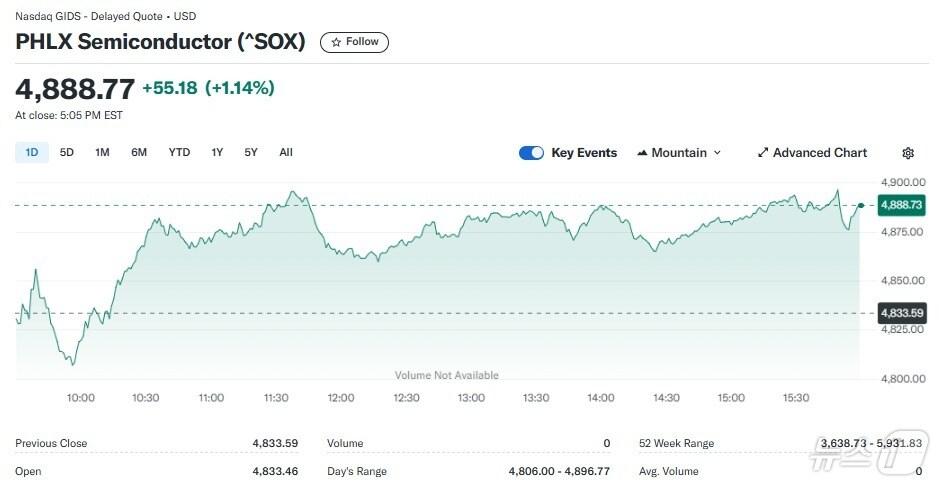Select the All time range
The image size is (939, 487).
pyautogui.click(x=286, y=152)
